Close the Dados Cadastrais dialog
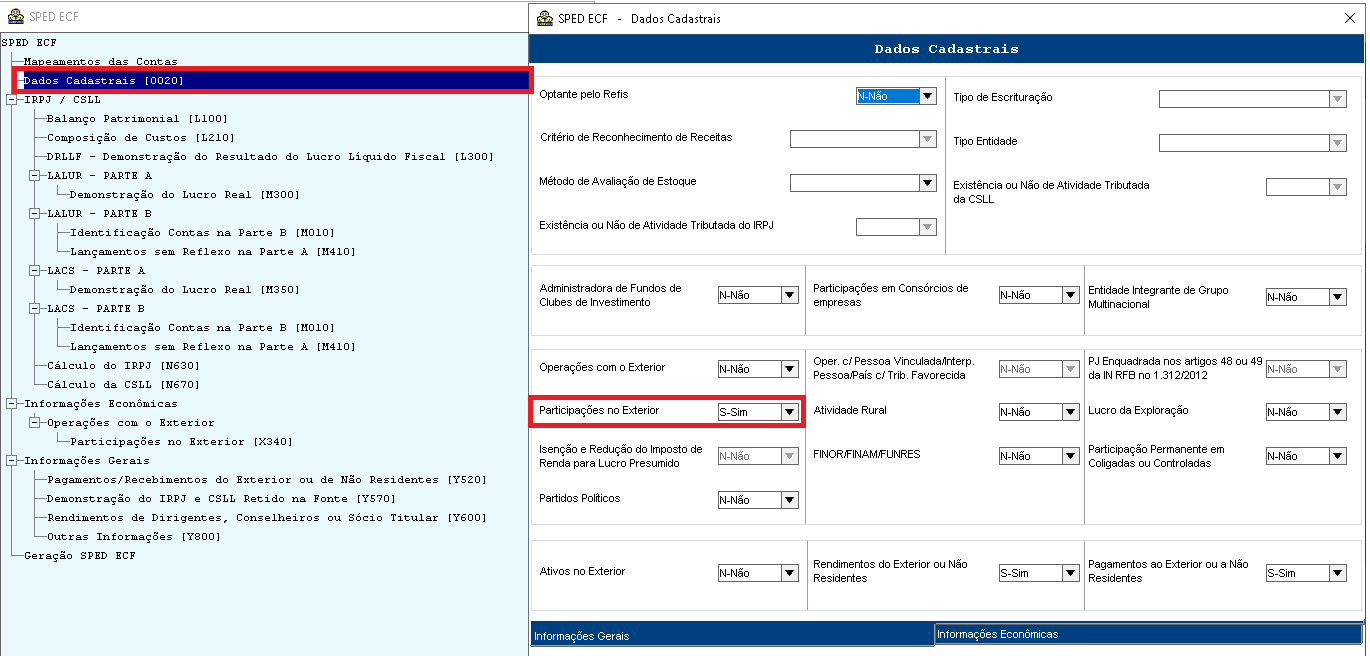Image resolution: width=1370 pixels, height=656 pixels. pyautogui.click(x=1351, y=18)
